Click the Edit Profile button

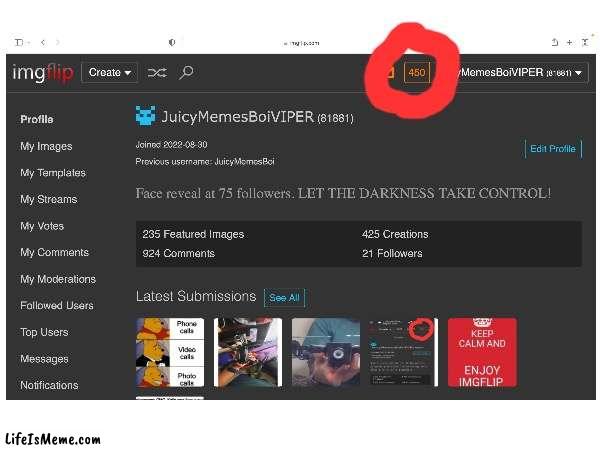click(x=553, y=149)
